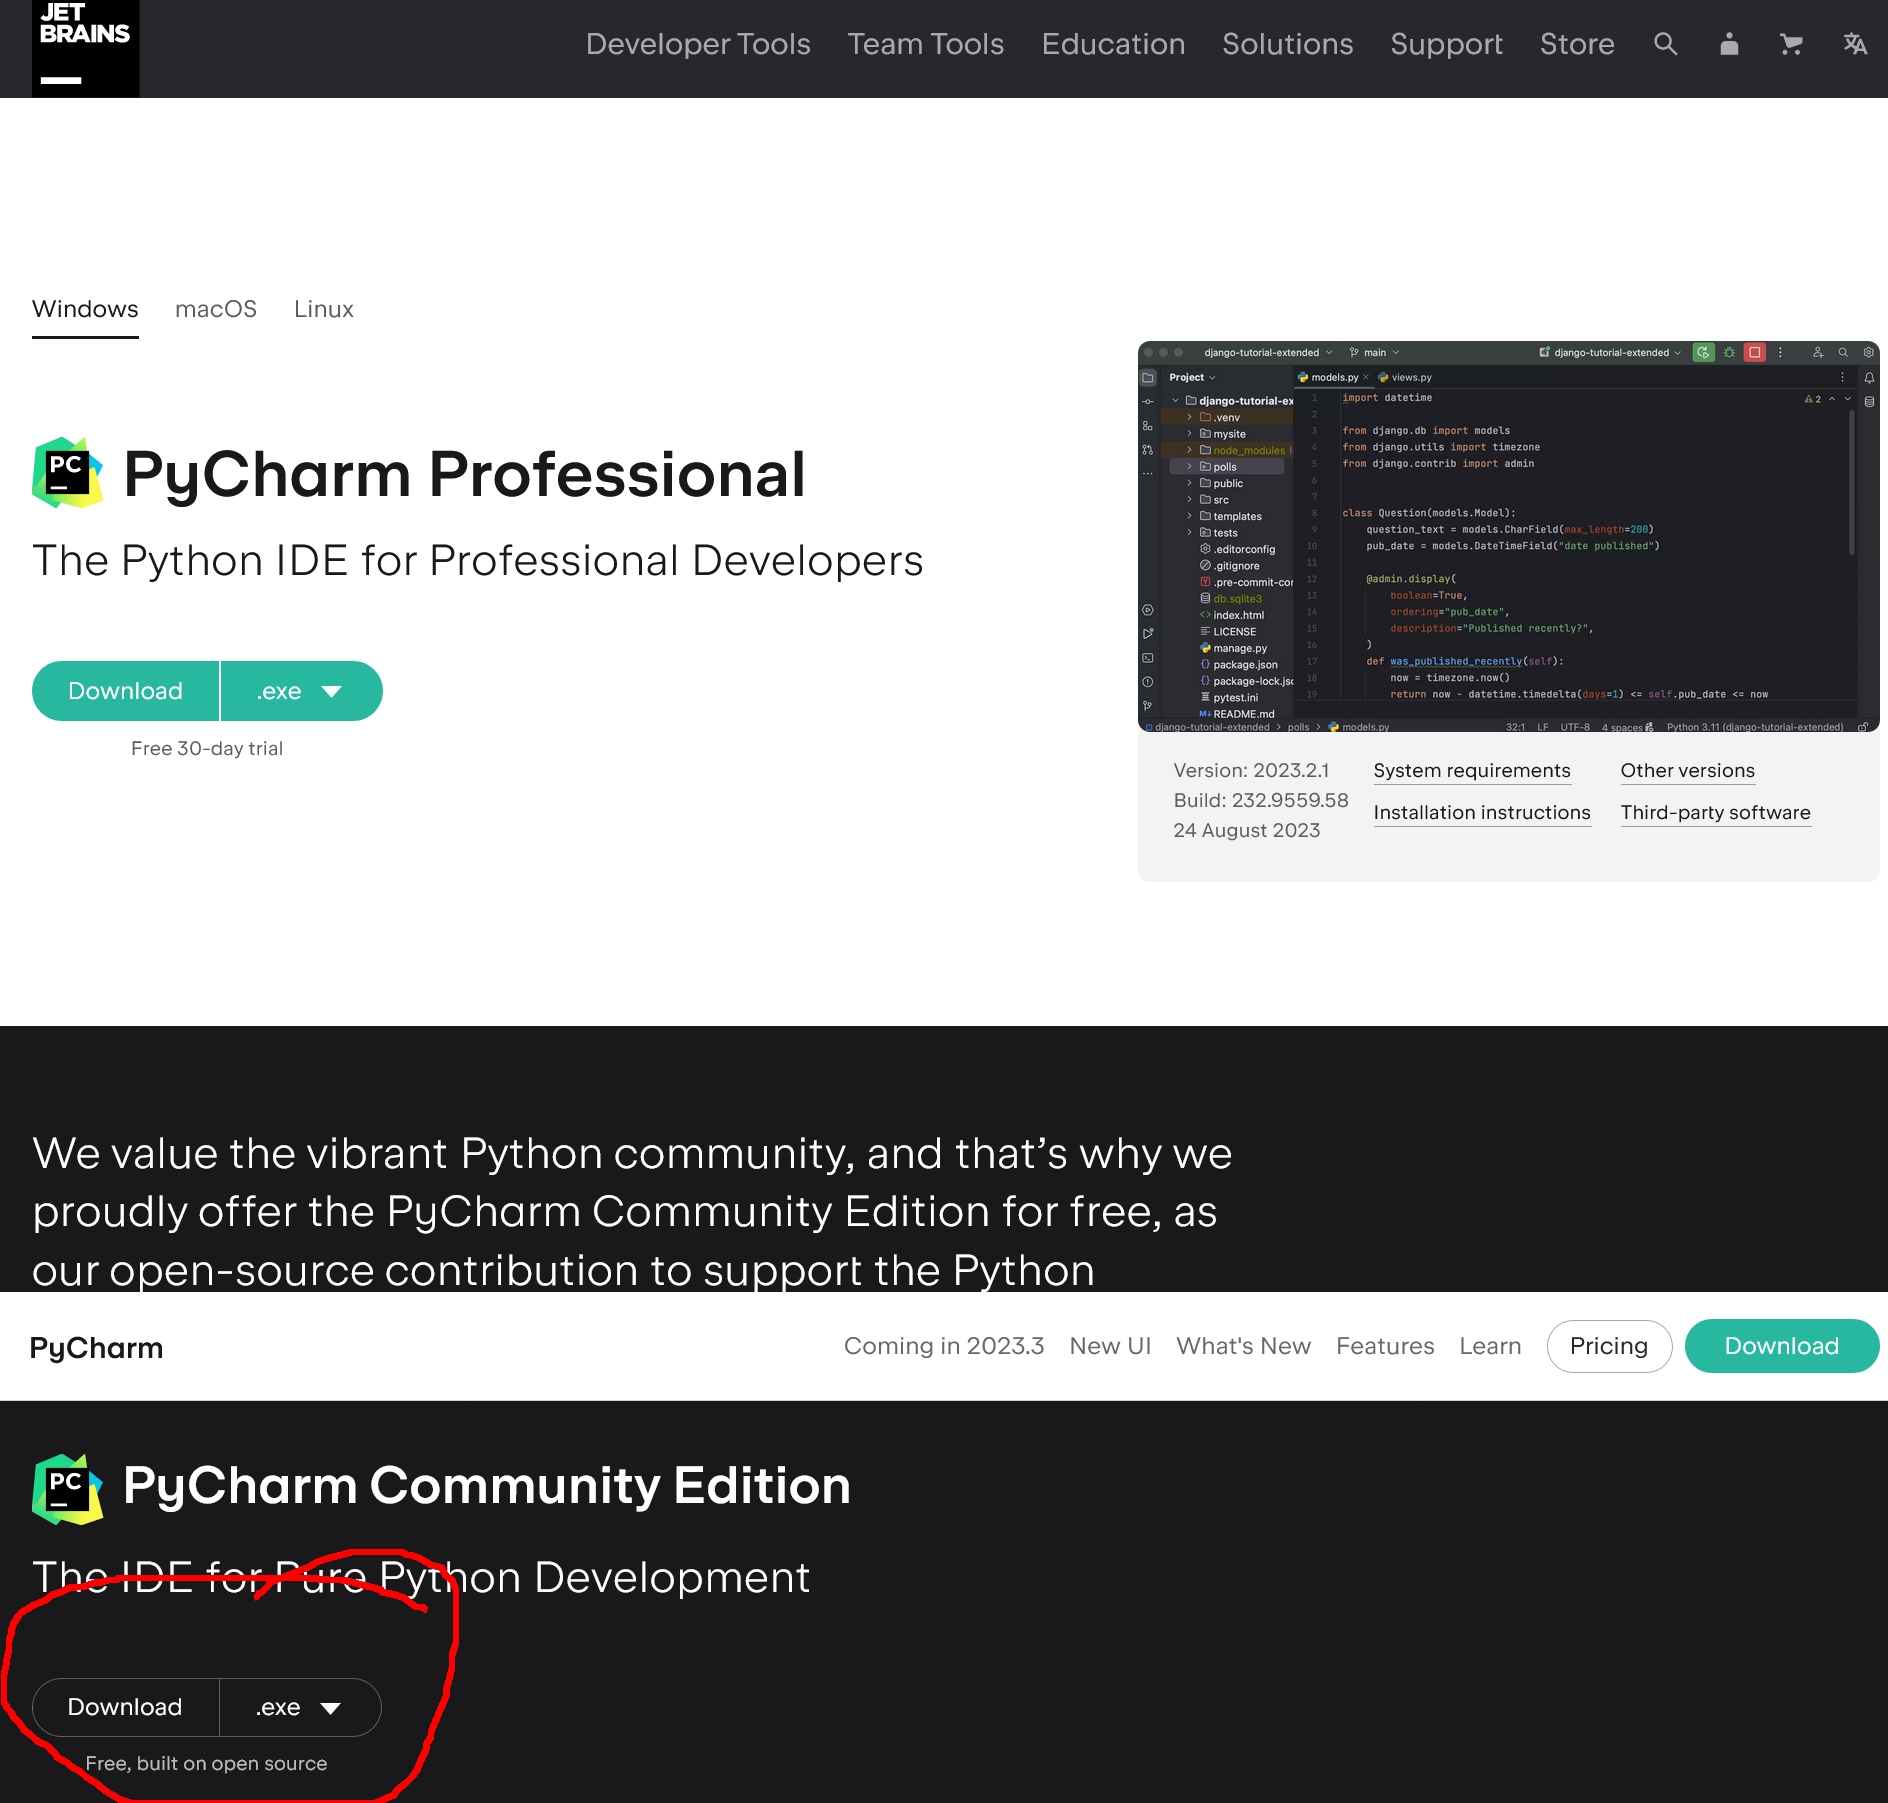Open the Store menu
1888x1803 pixels.
(1576, 44)
